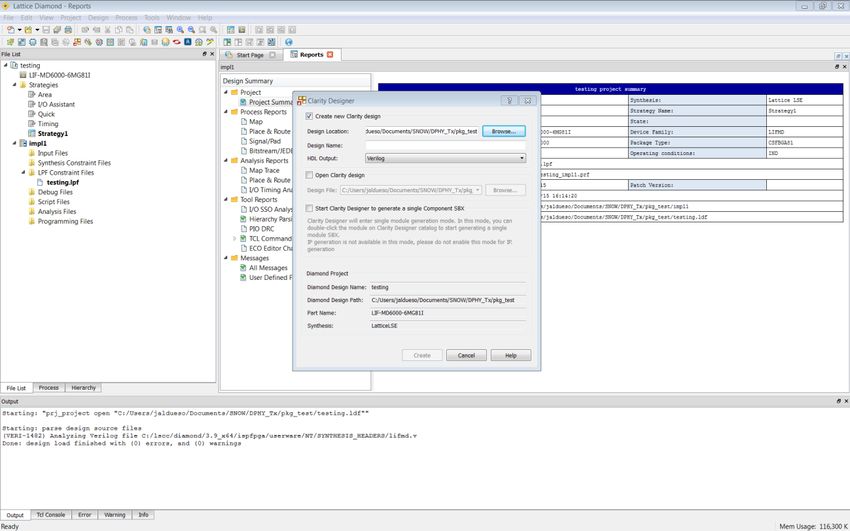The height and width of the screenshot is (531, 850).
Task: Enable the 'Open Clarity design' checkbox
Action: [309, 175]
